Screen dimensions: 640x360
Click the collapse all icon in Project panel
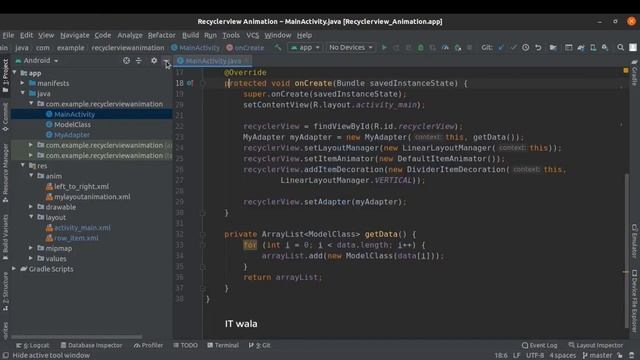pos(139,60)
